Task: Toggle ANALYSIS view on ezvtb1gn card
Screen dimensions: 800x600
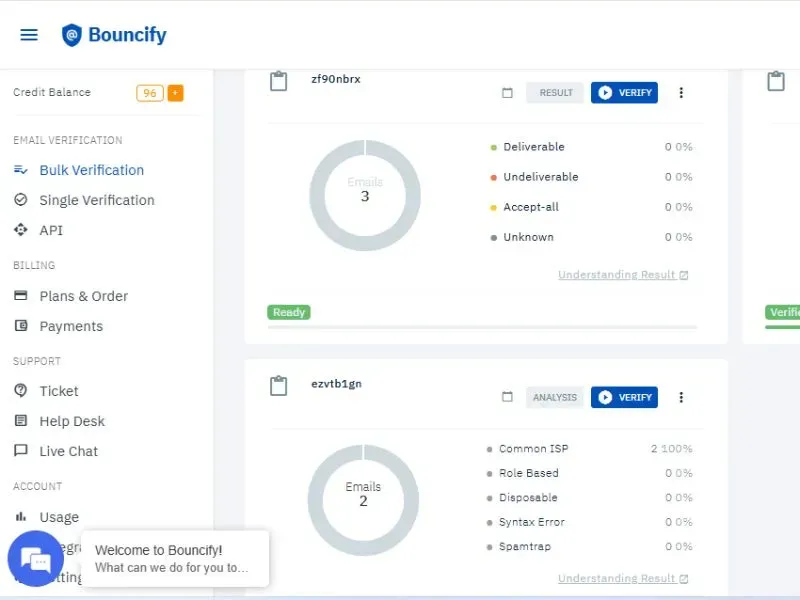Action: click(x=555, y=397)
